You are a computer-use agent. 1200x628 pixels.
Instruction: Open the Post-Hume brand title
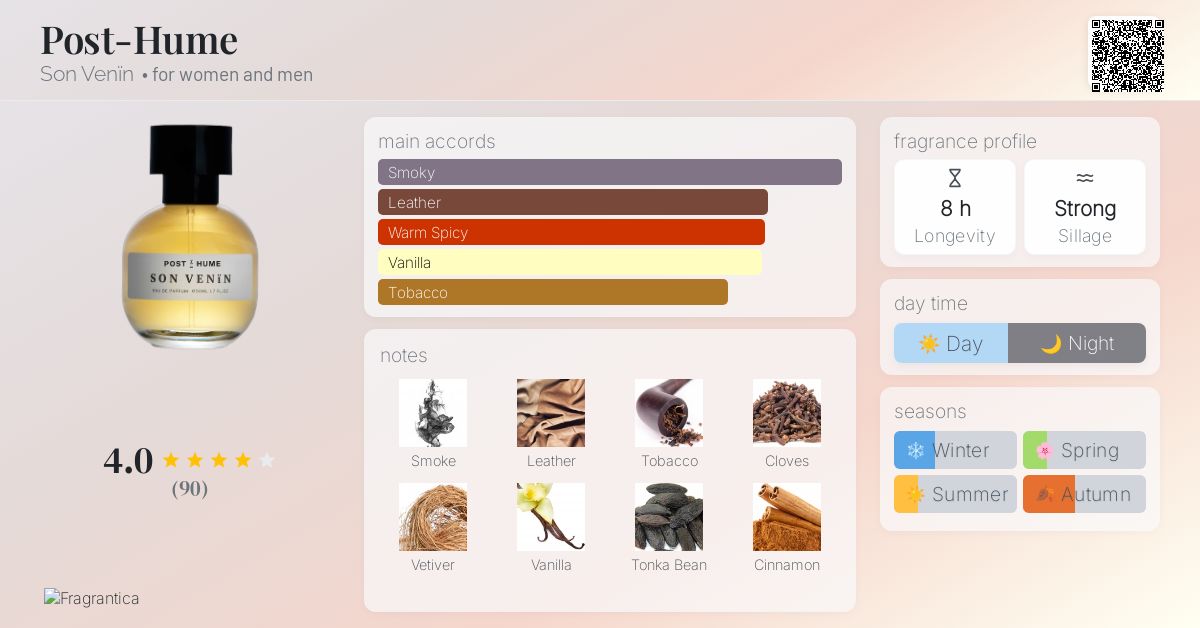[139, 40]
